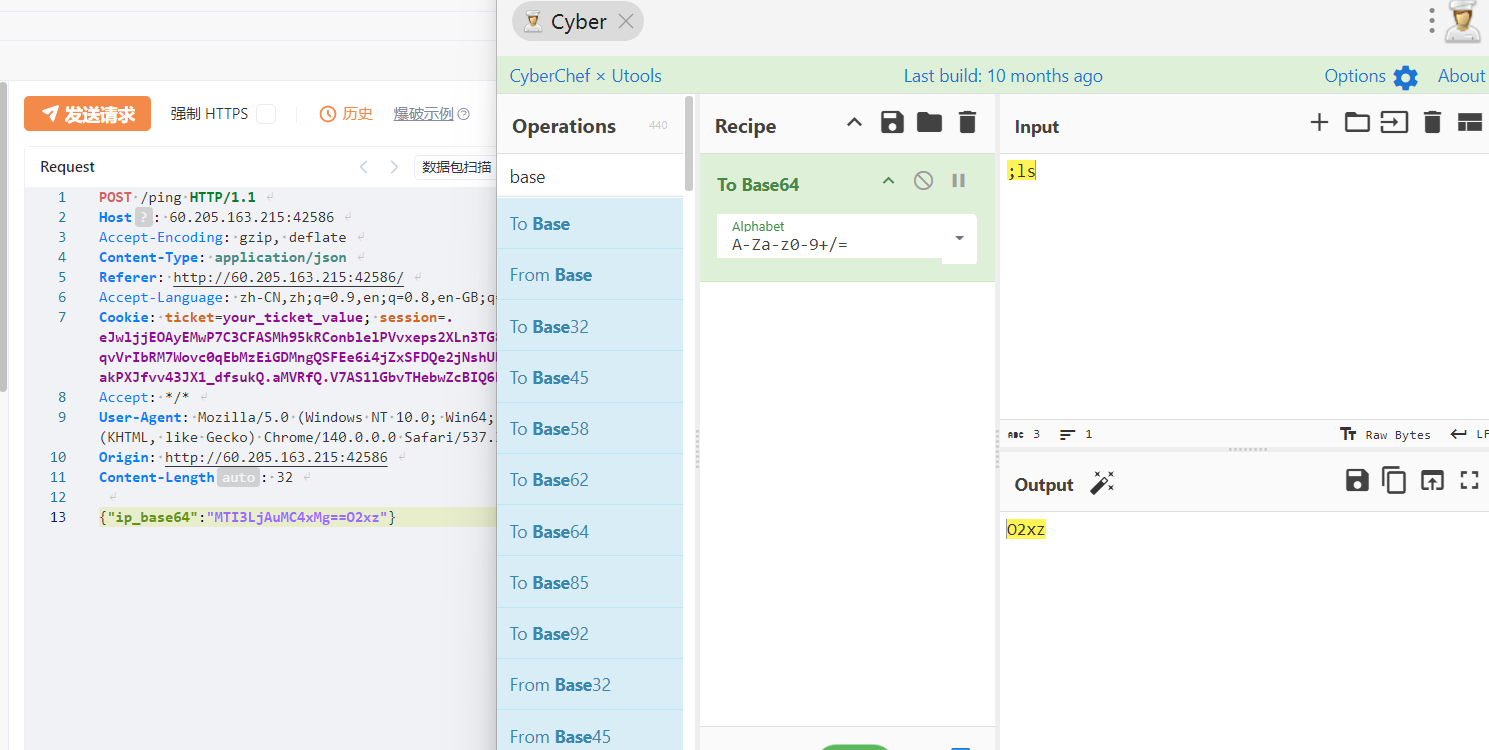Click the 发送请求 send request button
This screenshot has height=750, width=1489.
(87, 114)
